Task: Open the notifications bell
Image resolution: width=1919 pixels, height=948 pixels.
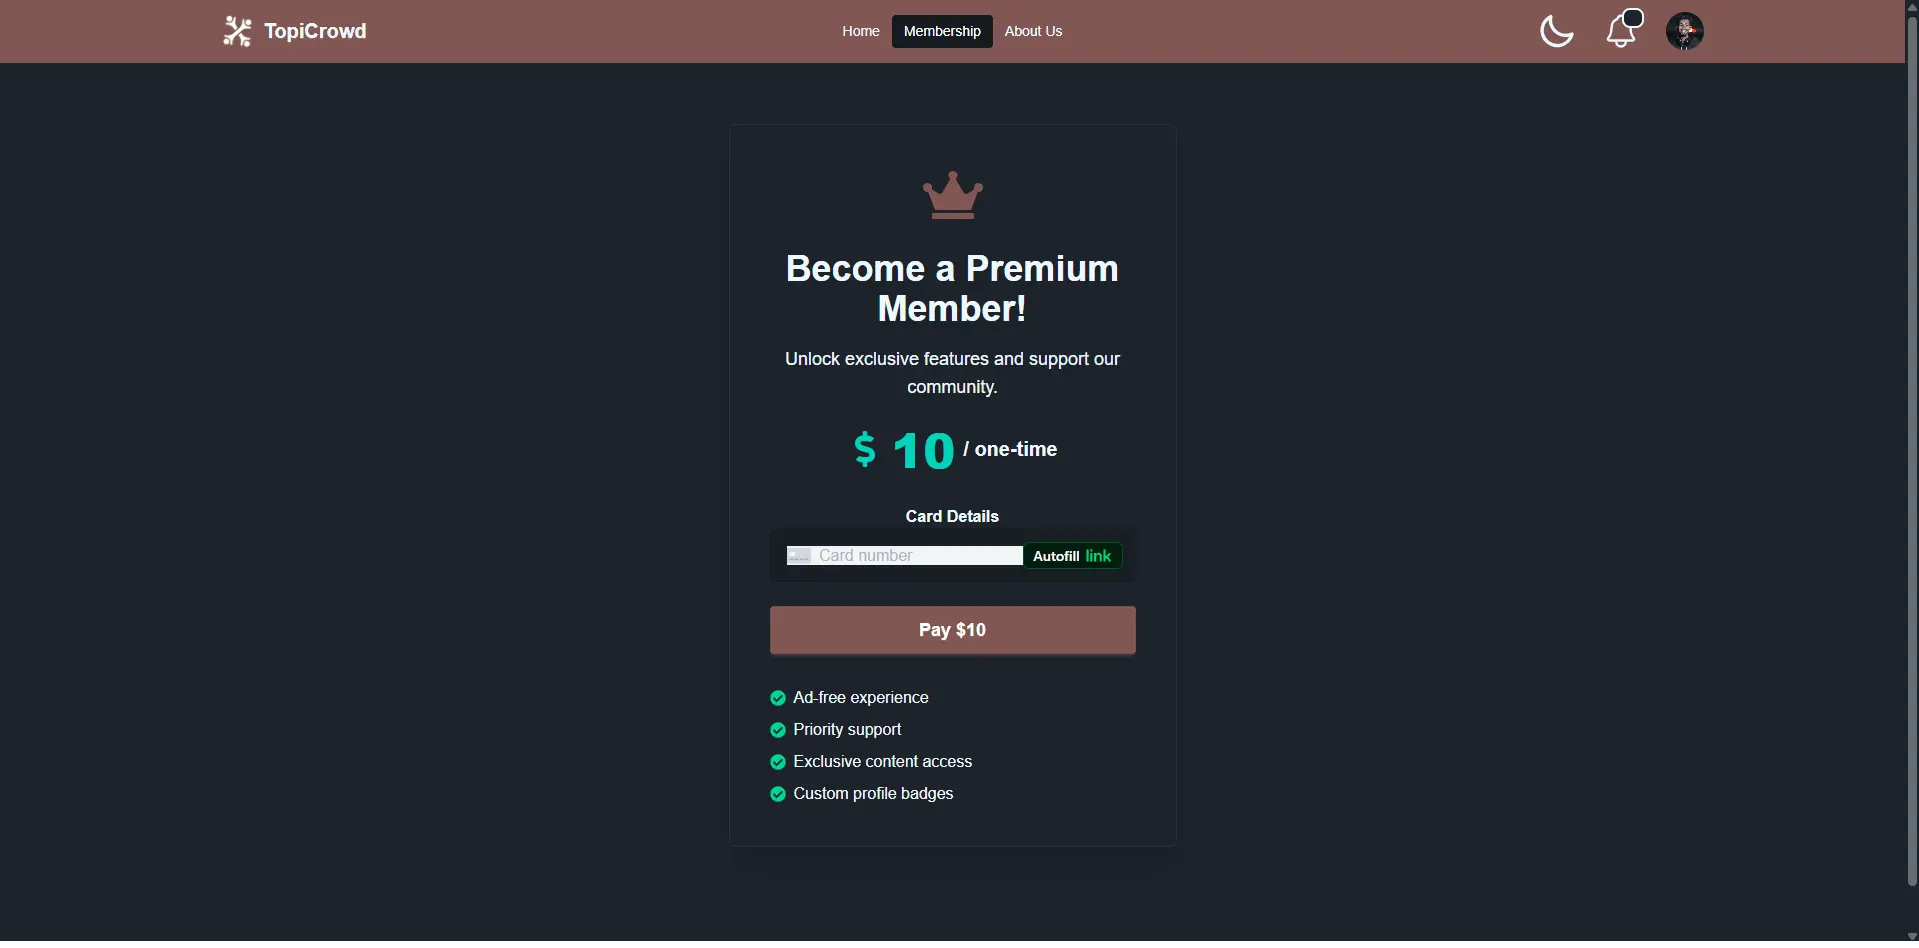Action: (x=1620, y=31)
